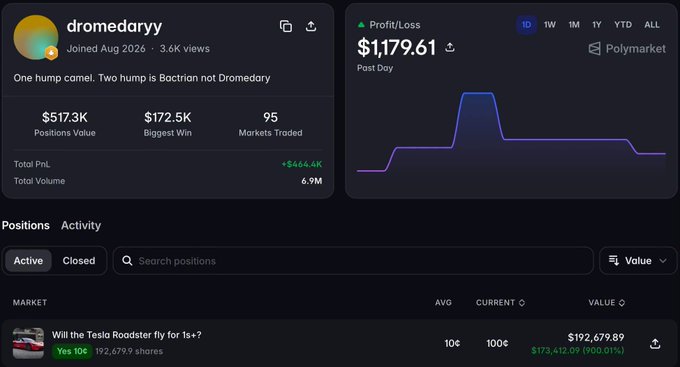Share the Tesla Roadster position row
Screen dimensions: 680x367
coord(655,344)
